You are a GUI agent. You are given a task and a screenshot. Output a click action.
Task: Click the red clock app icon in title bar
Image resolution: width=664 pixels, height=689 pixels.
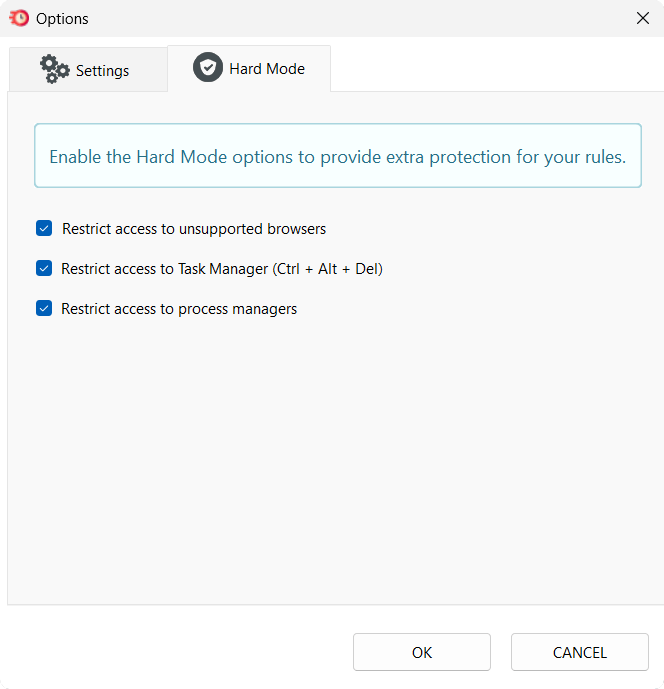[18, 18]
